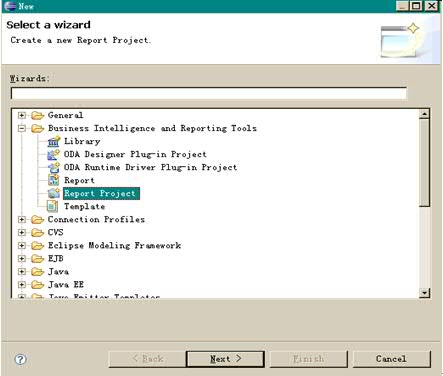The width and height of the screenshot is (443, 376).
Task: Select the Report entry
Action: (79, 180)
